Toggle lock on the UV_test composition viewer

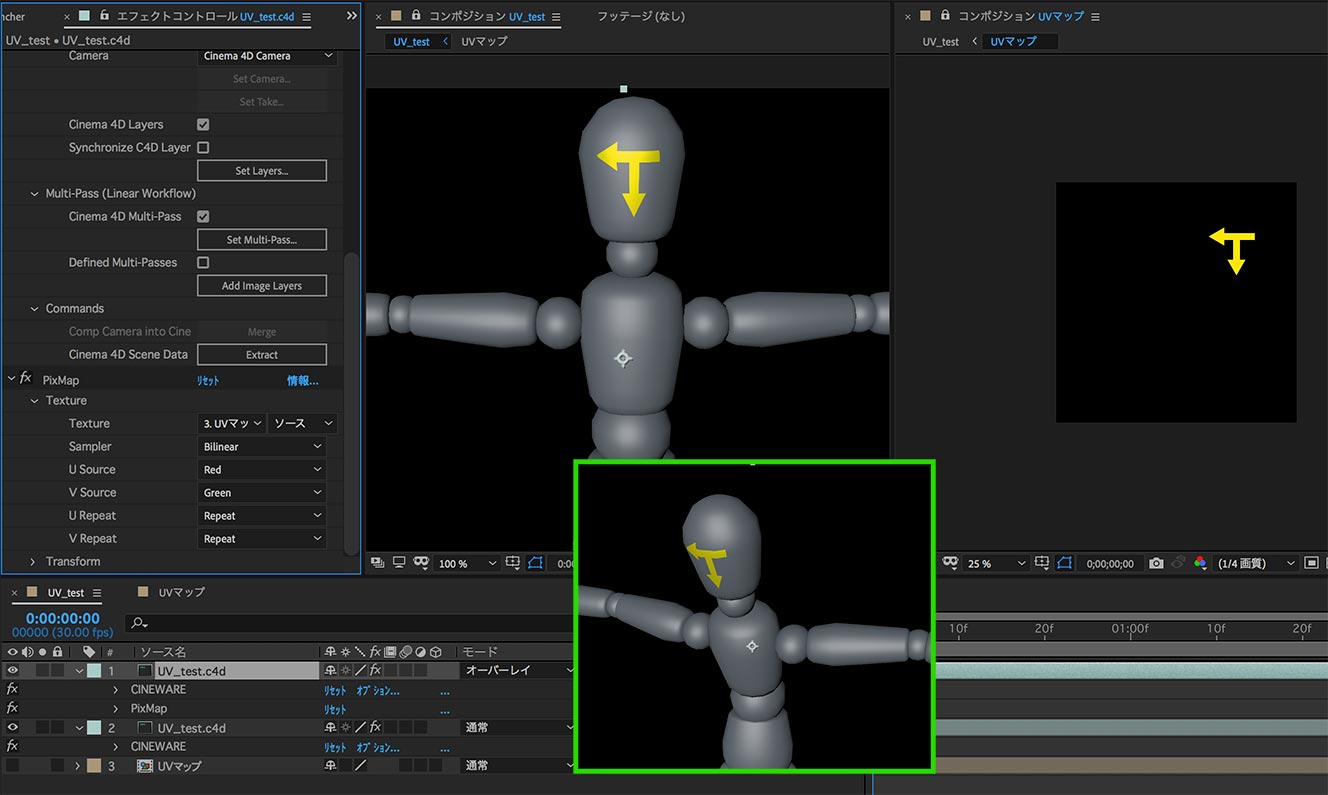pos(415,16)
